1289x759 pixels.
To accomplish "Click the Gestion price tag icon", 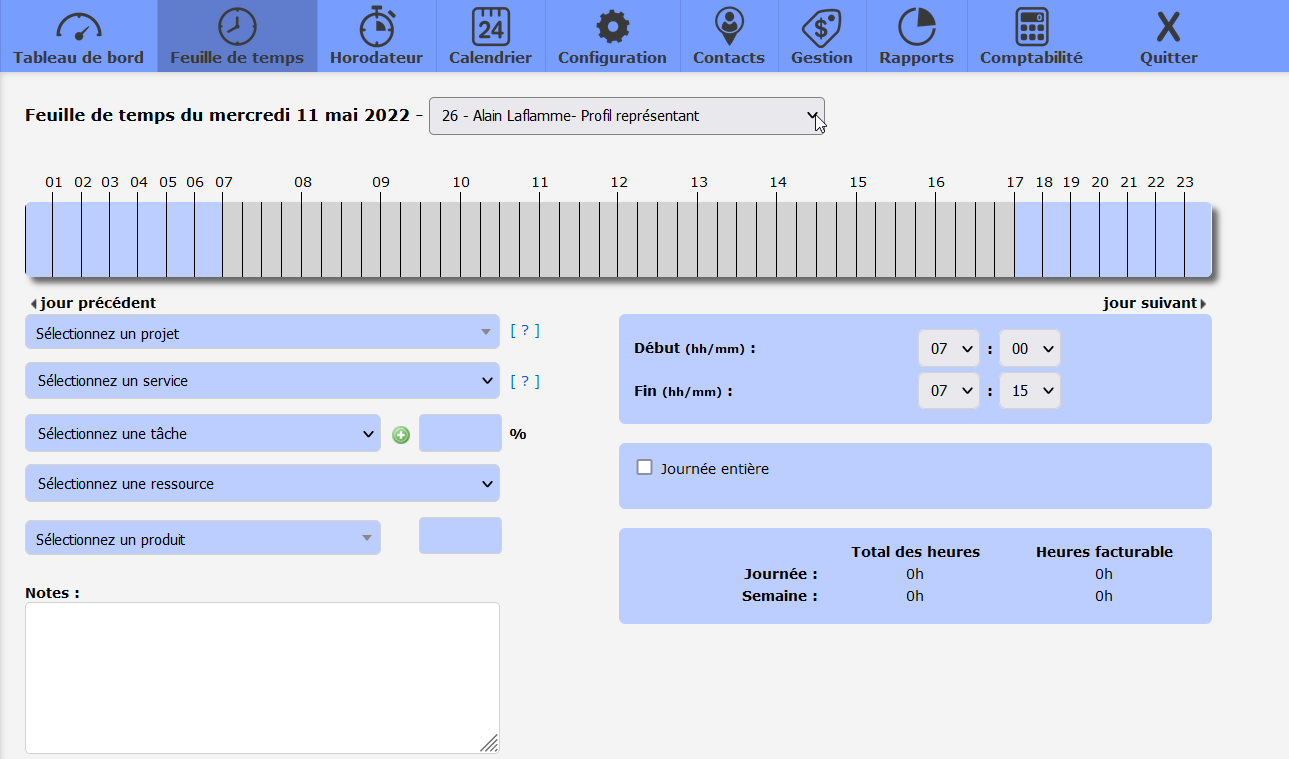I will point(821,26).
